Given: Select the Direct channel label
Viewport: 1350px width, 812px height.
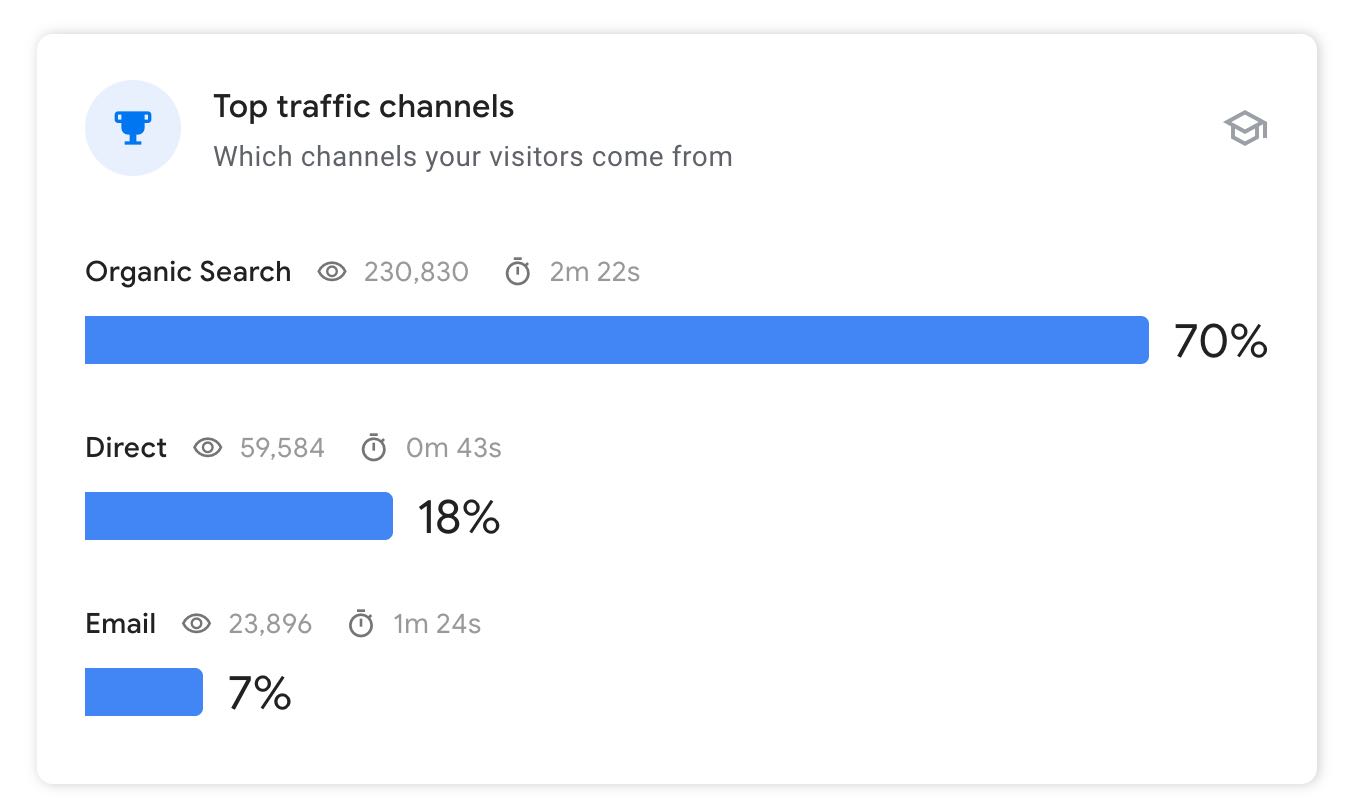Looking at the screenshot, I should (126, 448).
